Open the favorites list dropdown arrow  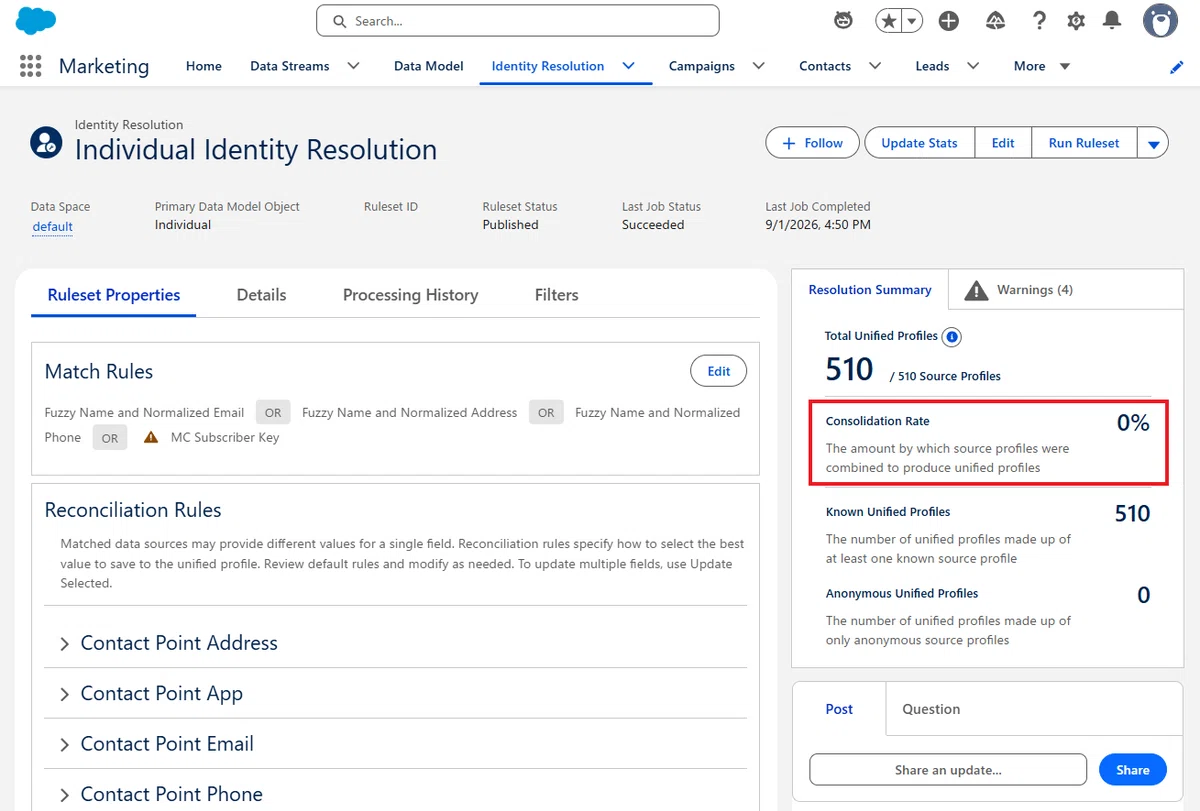pos(912,21)
